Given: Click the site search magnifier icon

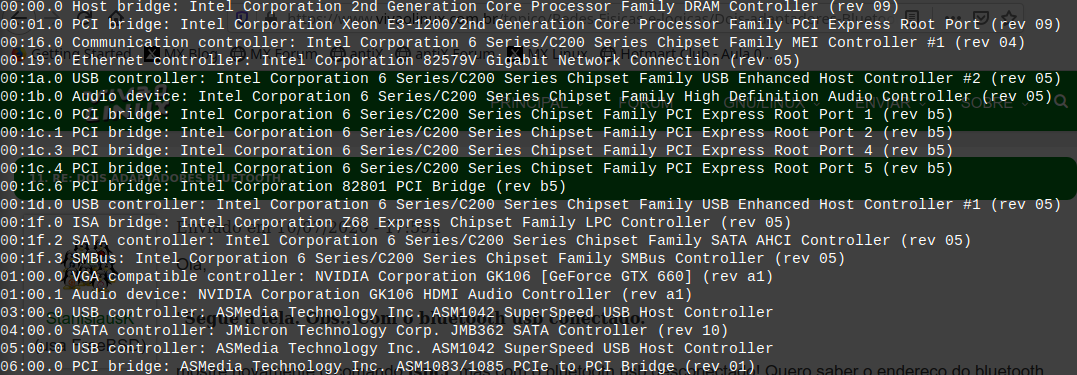Looking at the screenshot, I should (x=1061, y=102).
